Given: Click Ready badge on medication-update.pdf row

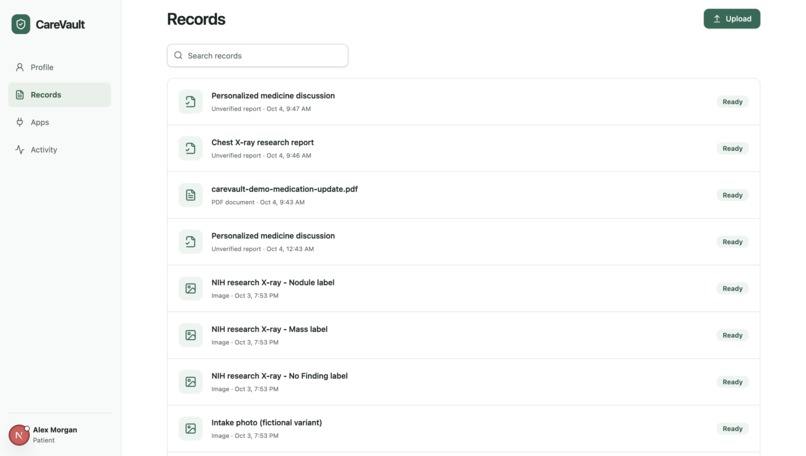Looking at the screenshot, I should coord(732,195).
